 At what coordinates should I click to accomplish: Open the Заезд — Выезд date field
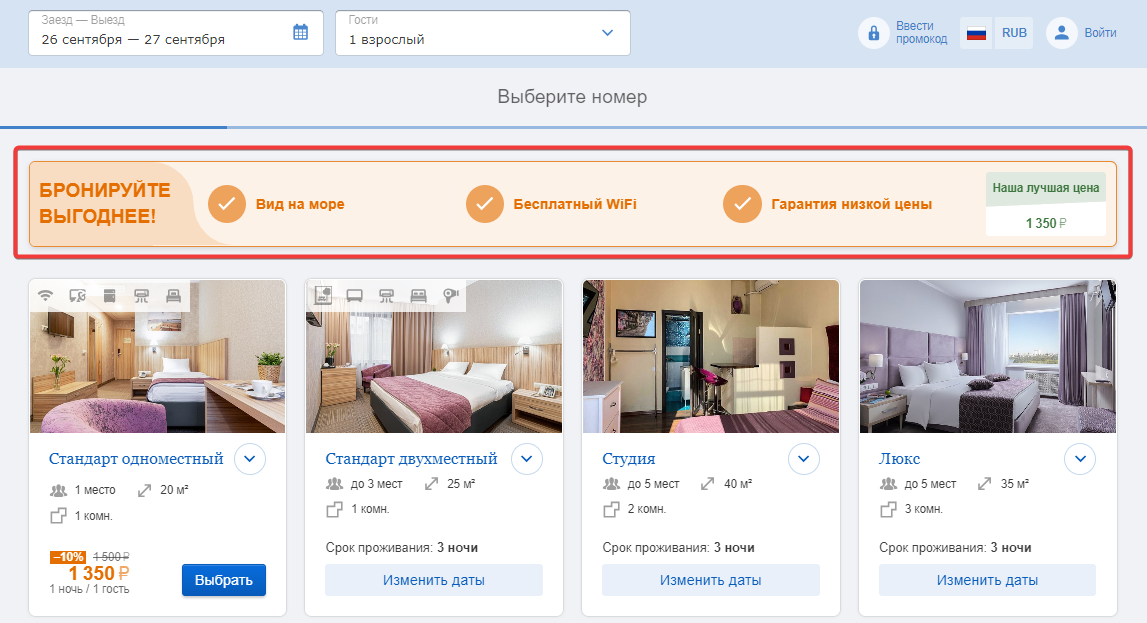[x=176, y=33]
